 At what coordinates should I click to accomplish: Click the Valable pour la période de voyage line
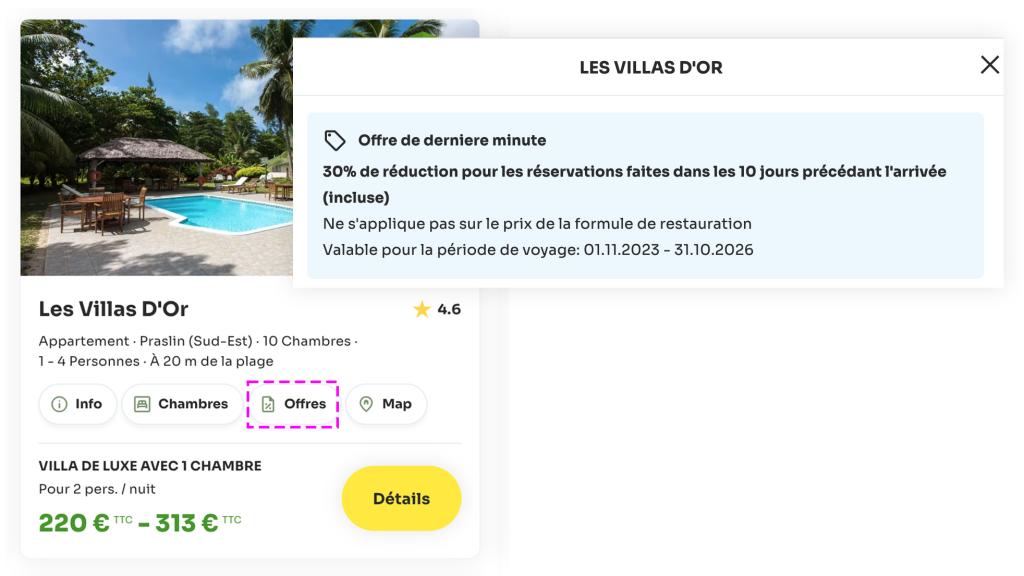[538, 249]
